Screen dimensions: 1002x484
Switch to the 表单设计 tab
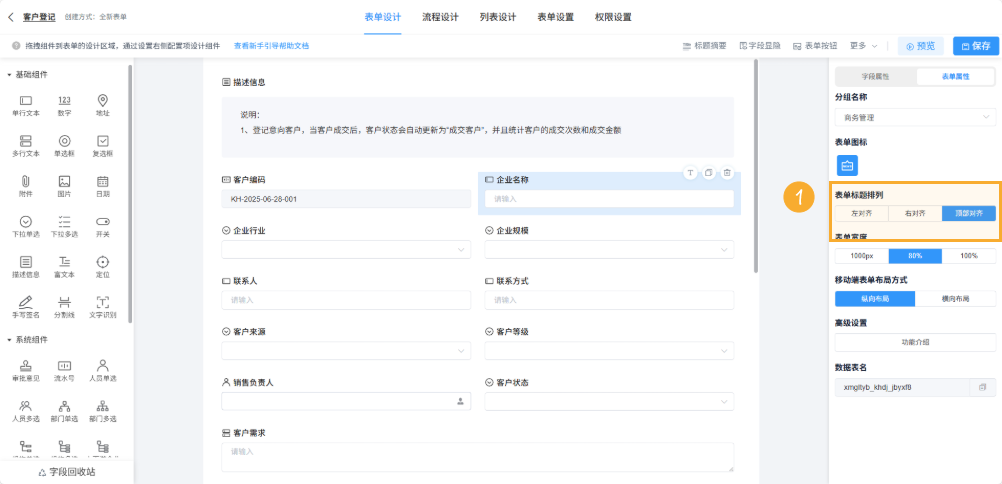pyautogui.click(x=383, y=17)
